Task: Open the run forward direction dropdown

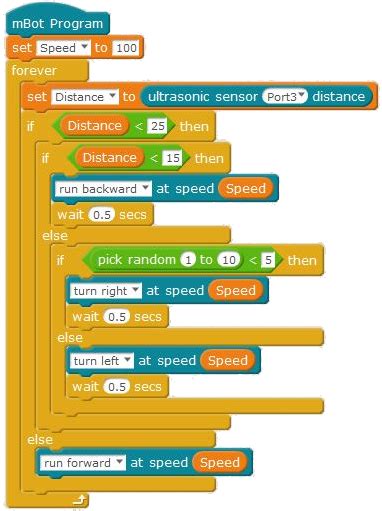Action: 83,463
